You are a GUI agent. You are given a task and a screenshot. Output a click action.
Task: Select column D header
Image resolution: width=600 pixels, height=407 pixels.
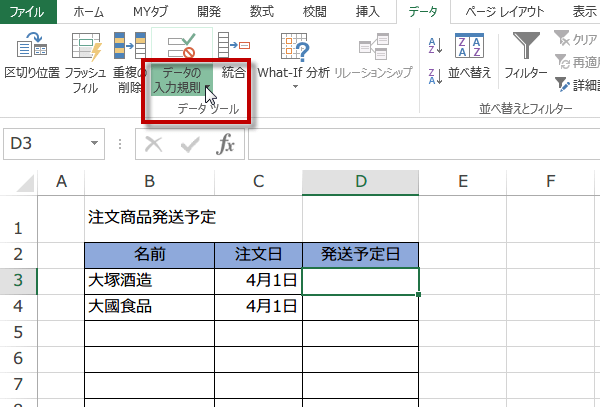coord(360,181)
